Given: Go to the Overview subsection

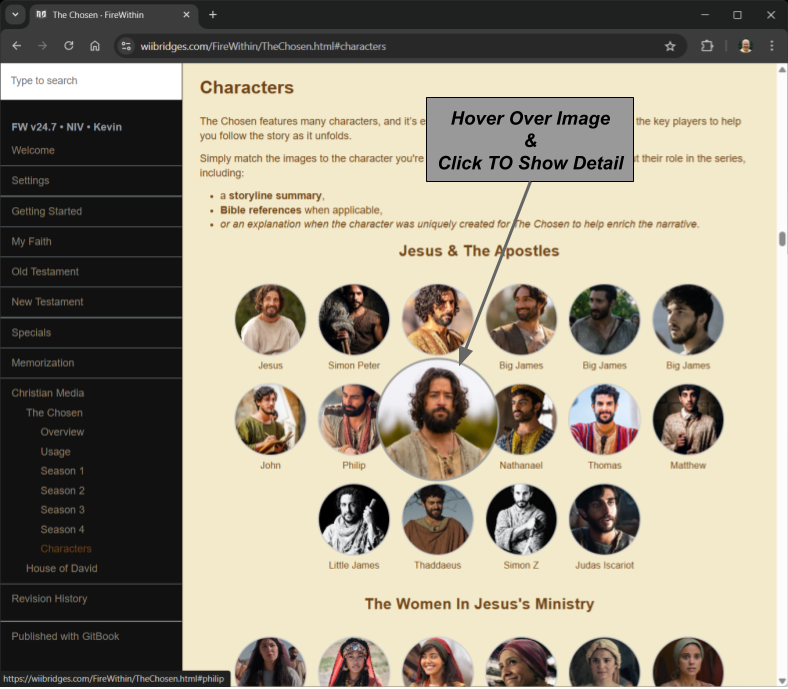Looking at the screenshot, I should 62,432.
